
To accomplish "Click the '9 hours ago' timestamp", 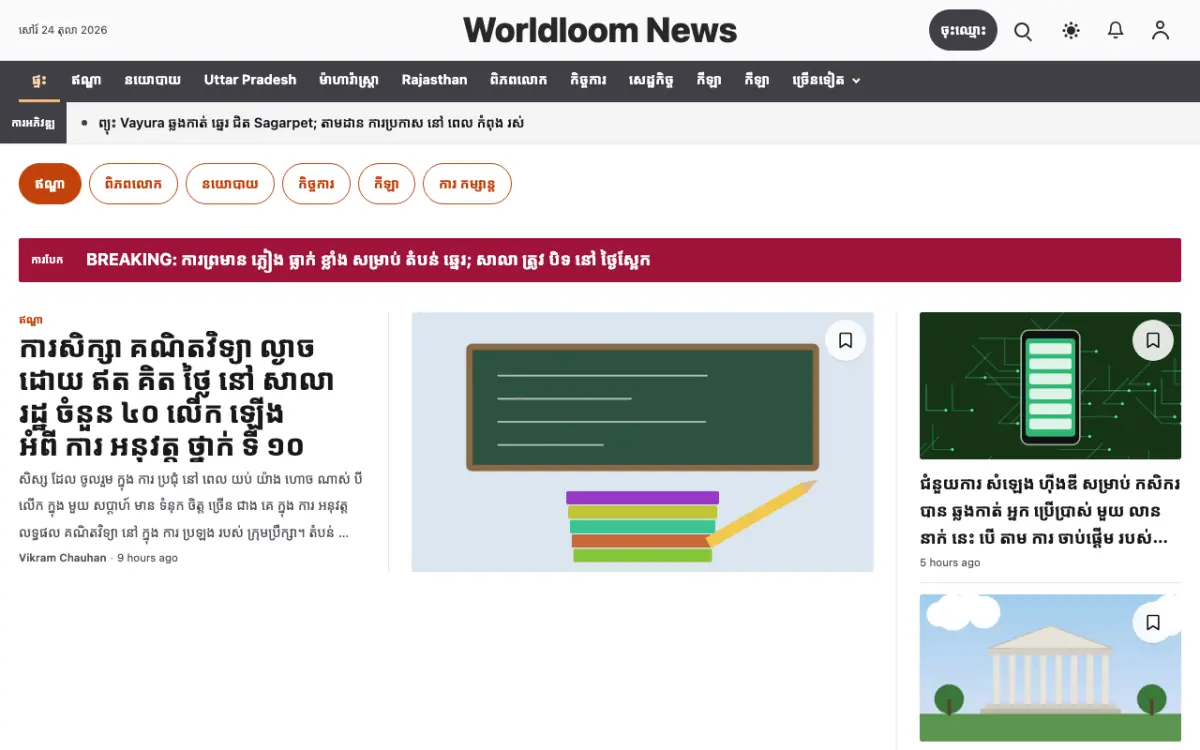I will [148, 558].
